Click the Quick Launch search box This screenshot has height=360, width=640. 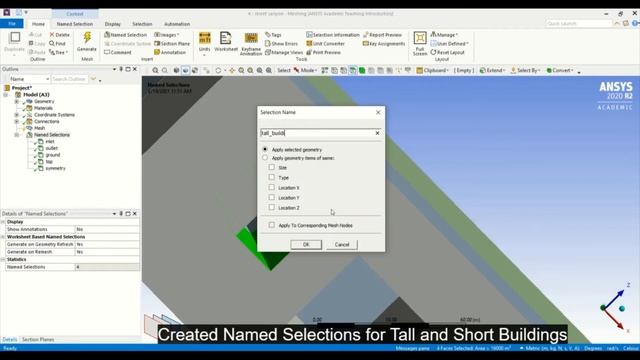point(579,24)
